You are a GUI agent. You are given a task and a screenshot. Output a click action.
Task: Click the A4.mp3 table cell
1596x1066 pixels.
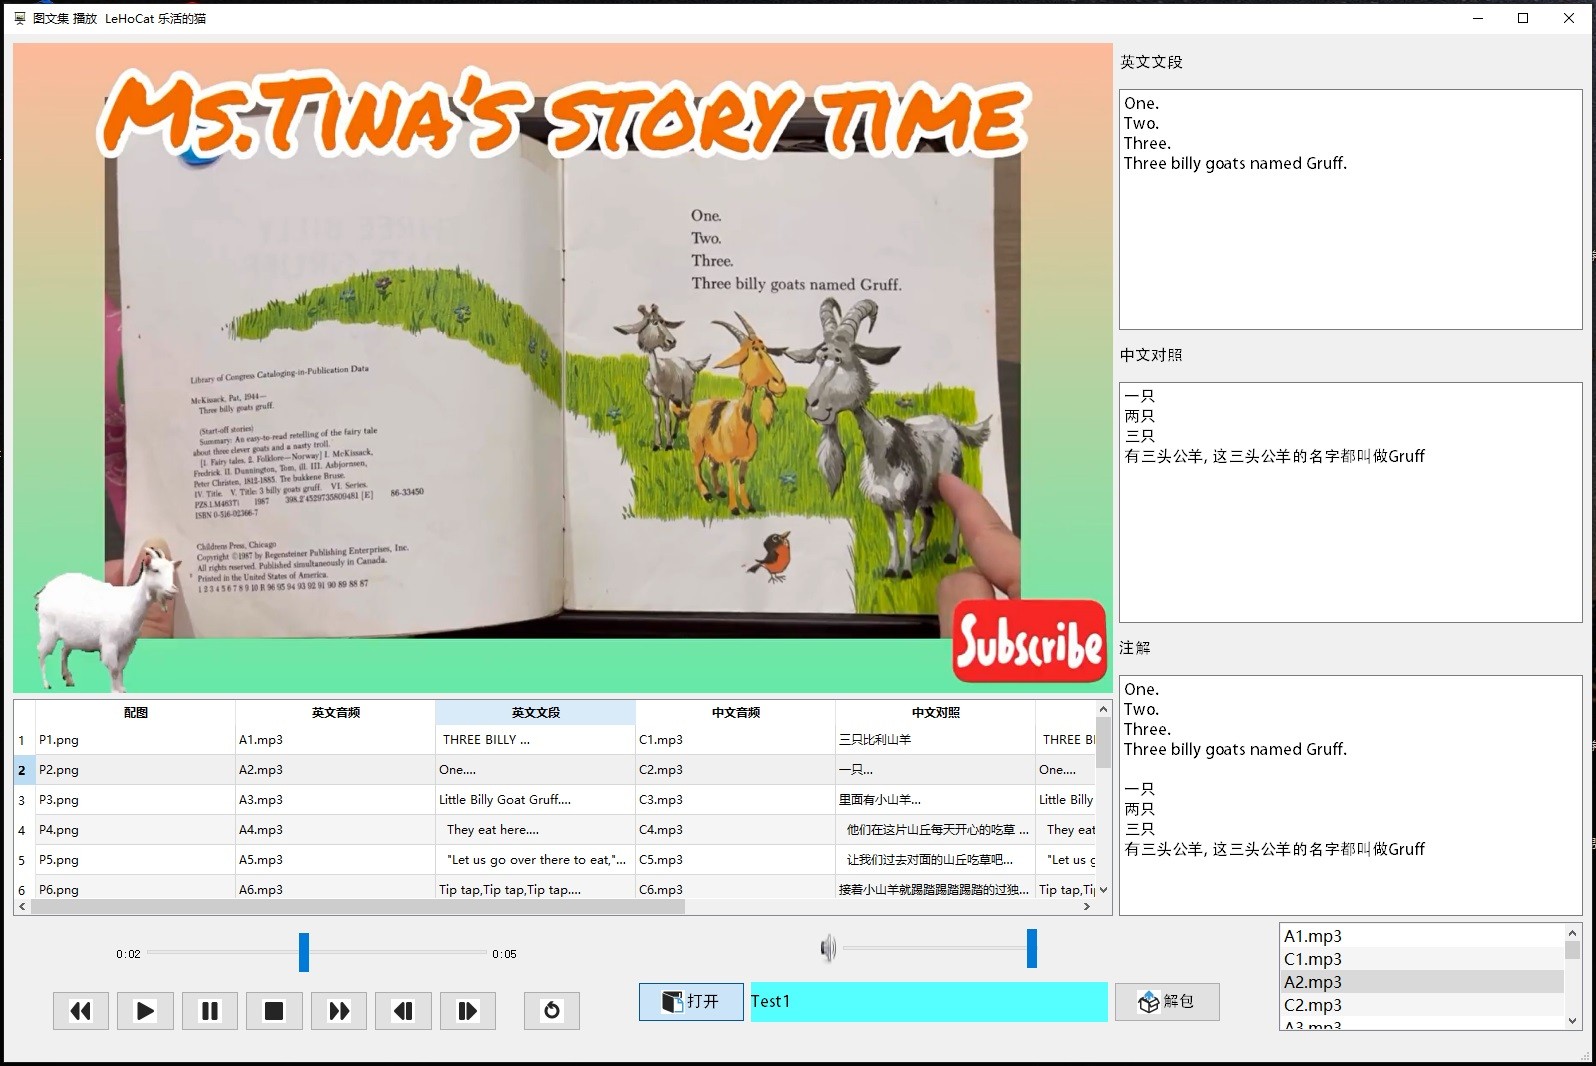coord(335,830)
